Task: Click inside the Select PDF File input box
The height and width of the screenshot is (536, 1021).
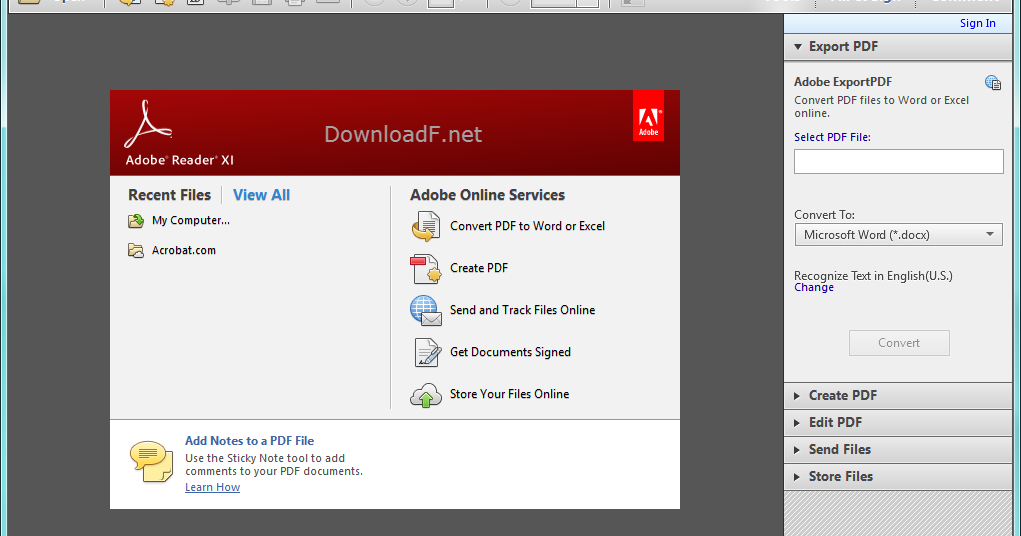Action: [899, 162]
